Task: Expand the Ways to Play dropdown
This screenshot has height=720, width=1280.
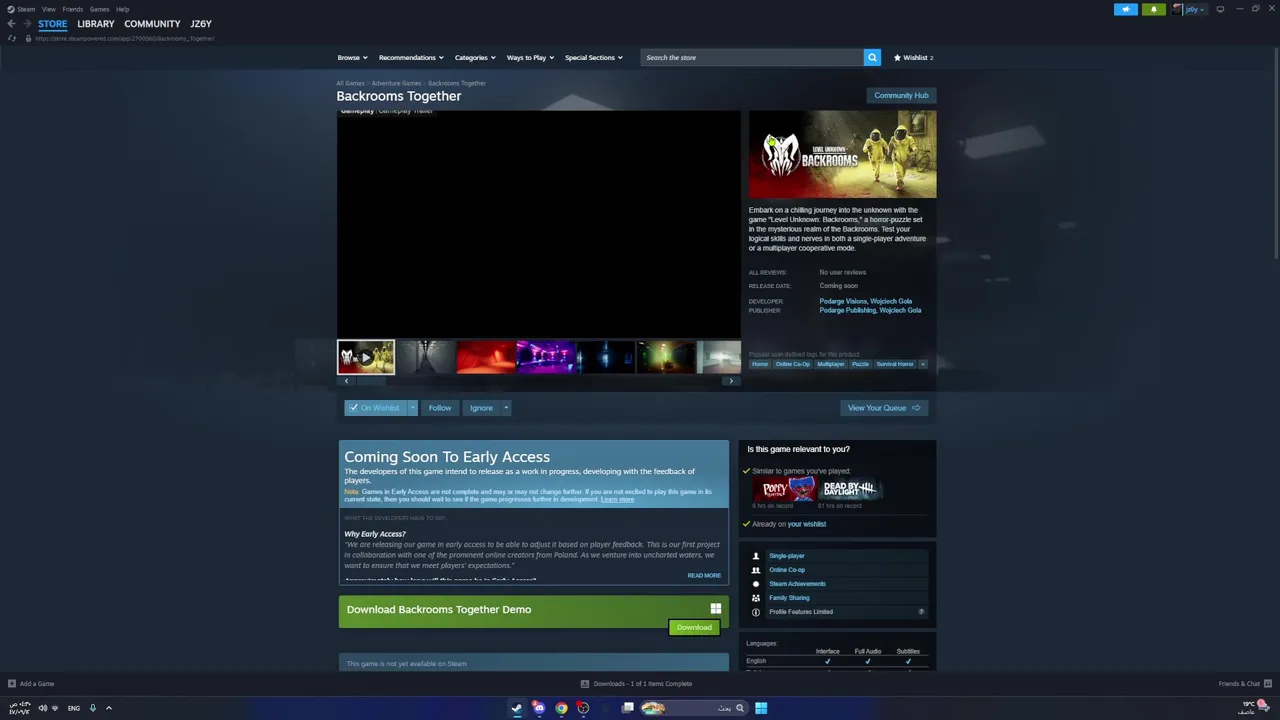Action: (x=530, y=57)
